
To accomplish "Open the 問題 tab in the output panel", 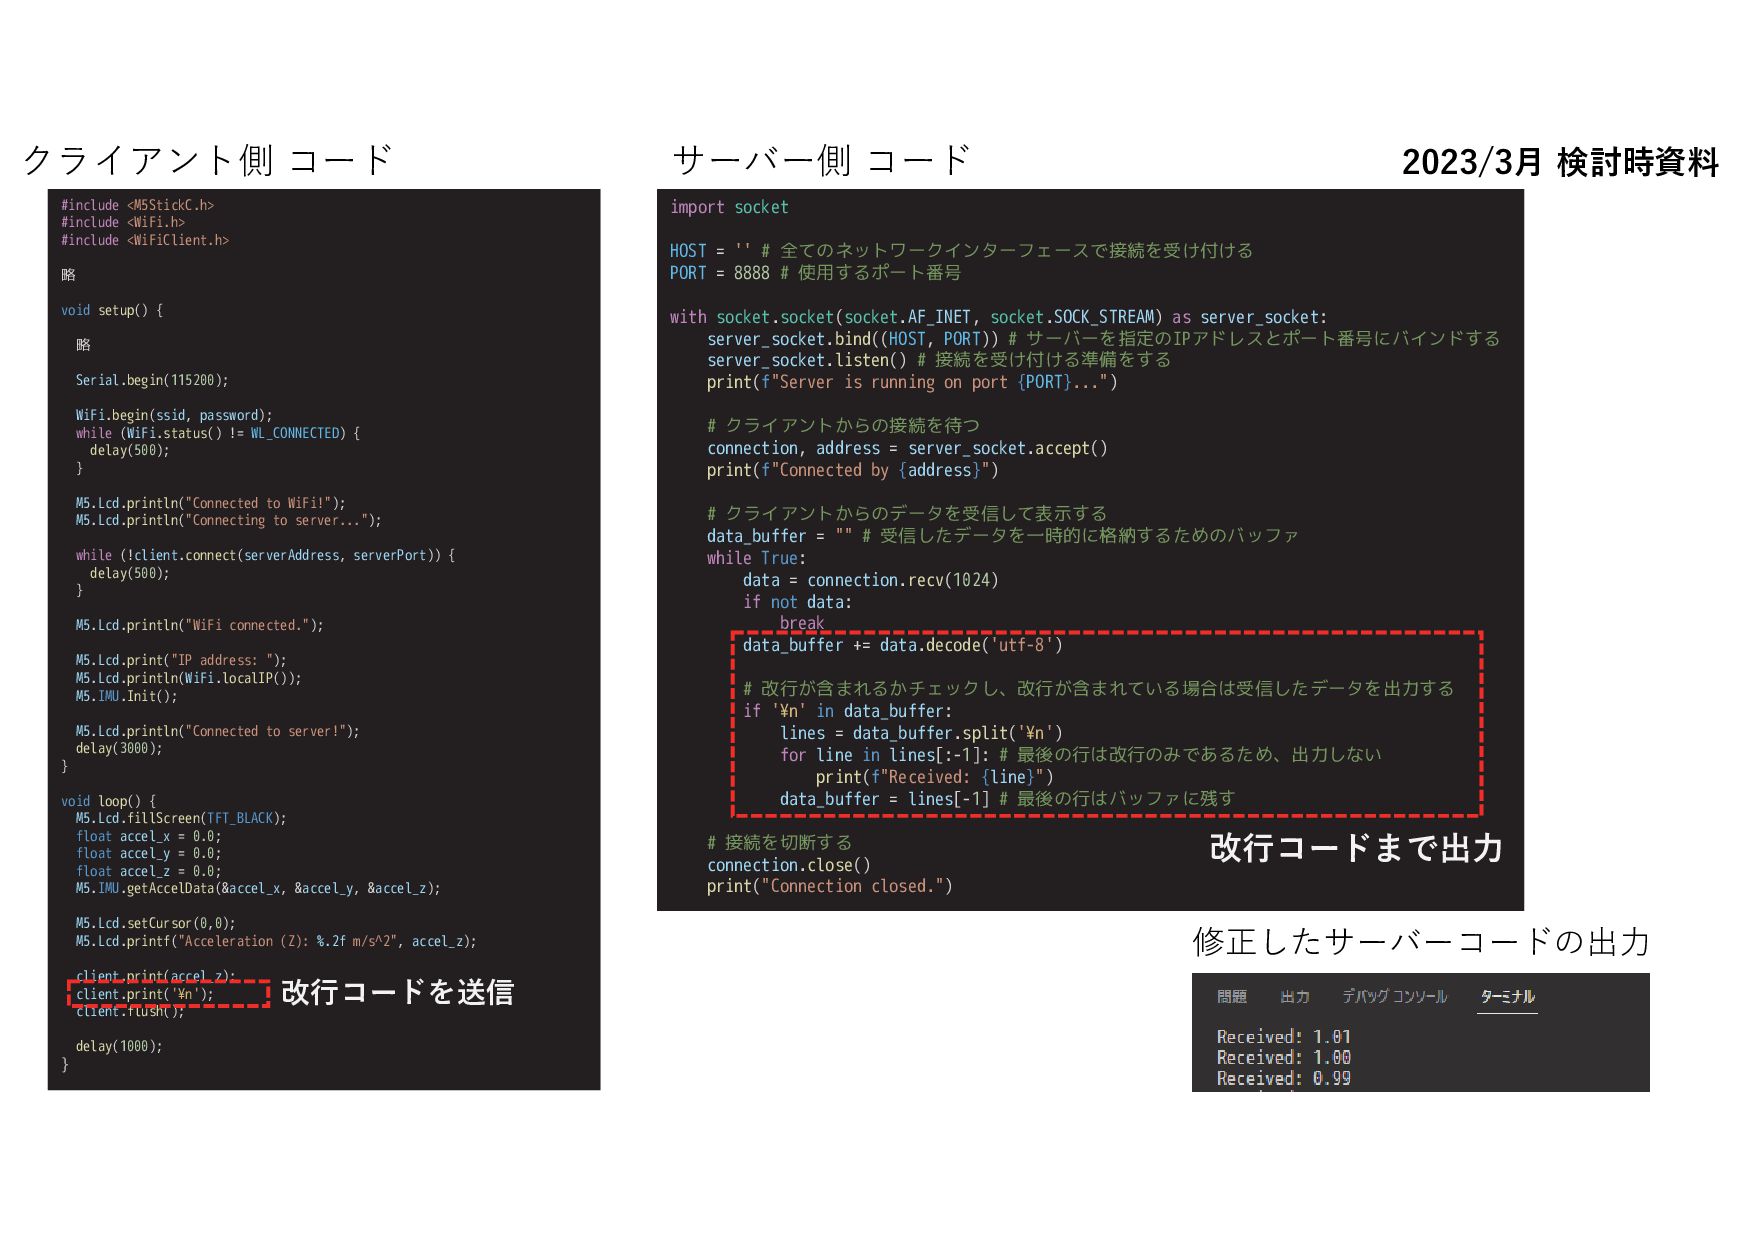I will 1231,996.
